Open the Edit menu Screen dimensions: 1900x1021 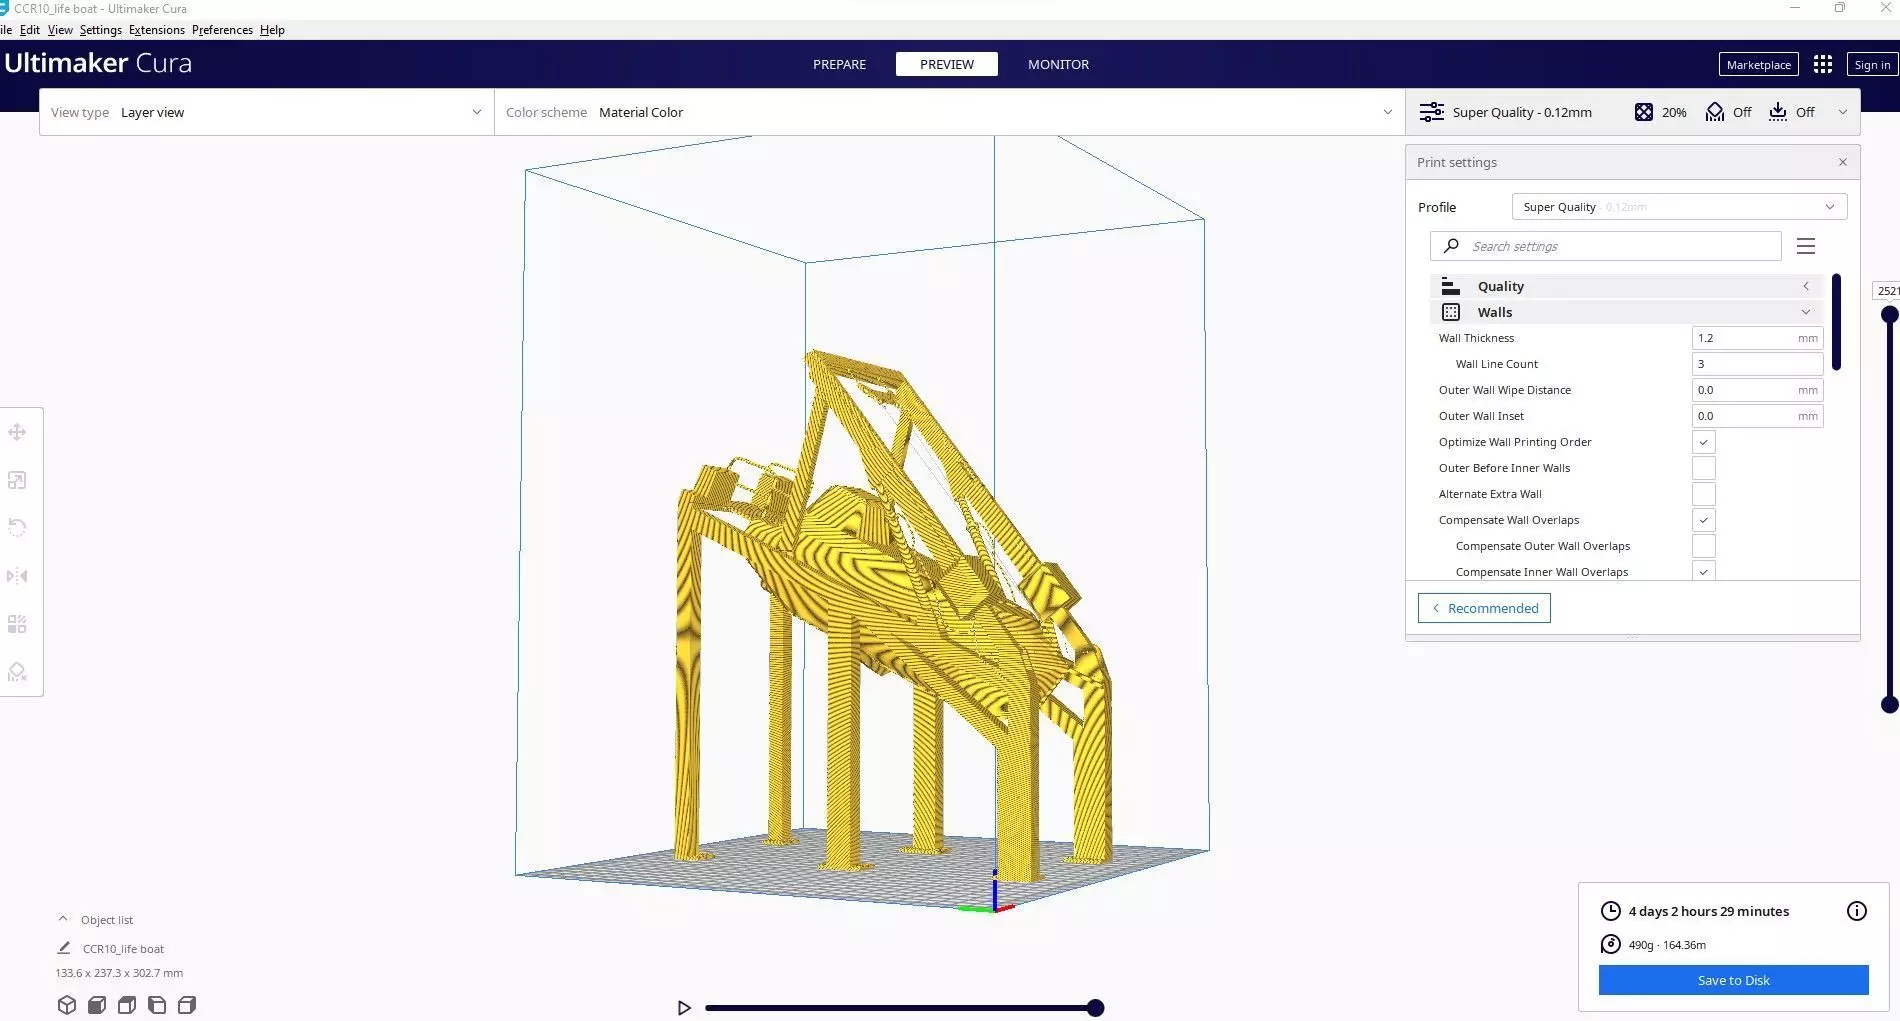point(30,30)
